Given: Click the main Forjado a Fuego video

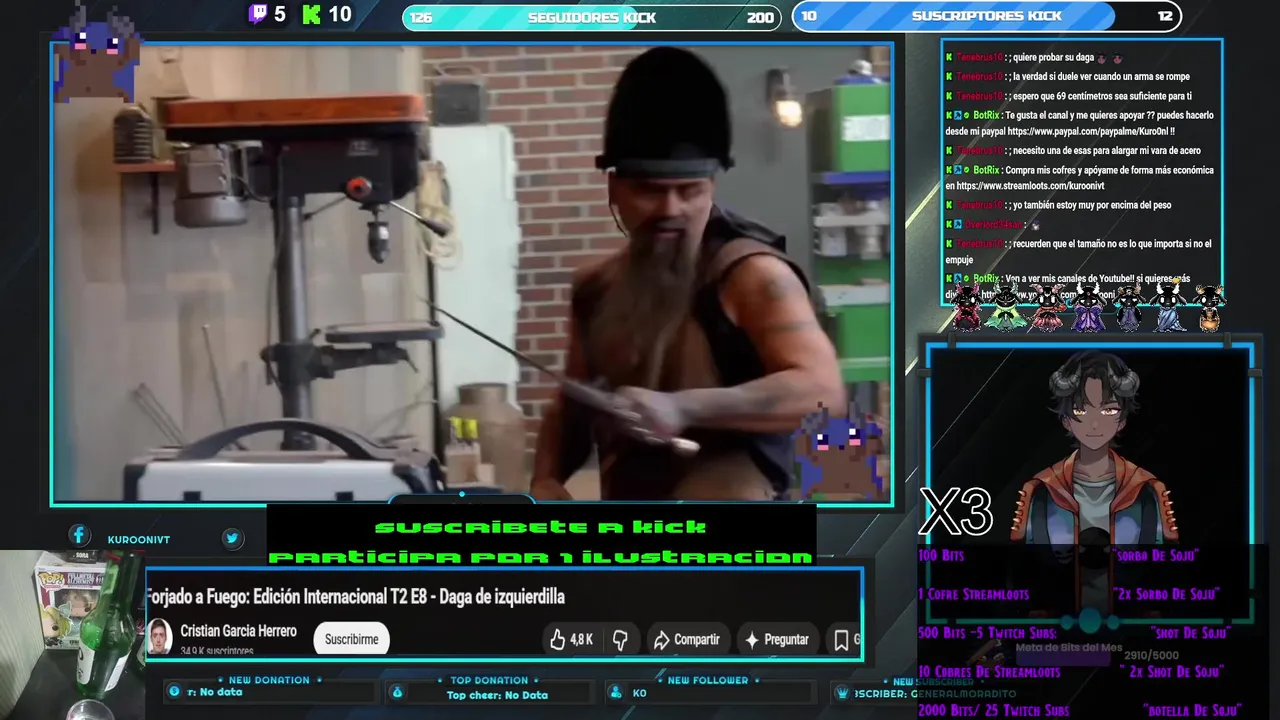Looking at the screenshot, I should [472, 272].
